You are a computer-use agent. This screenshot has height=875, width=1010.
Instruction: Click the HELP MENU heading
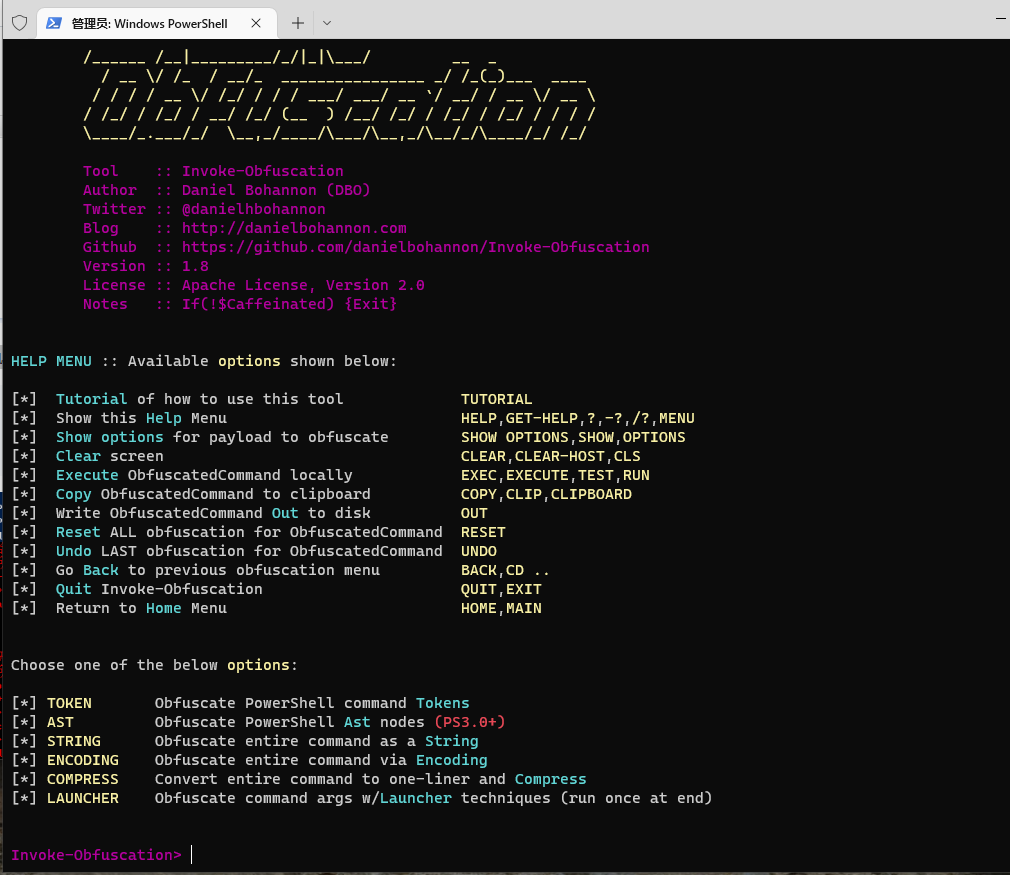51,361
